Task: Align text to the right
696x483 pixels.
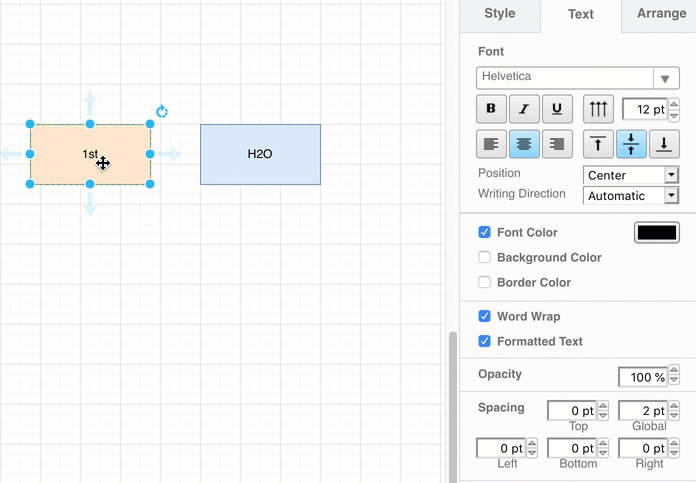Action: coord(557,144)
